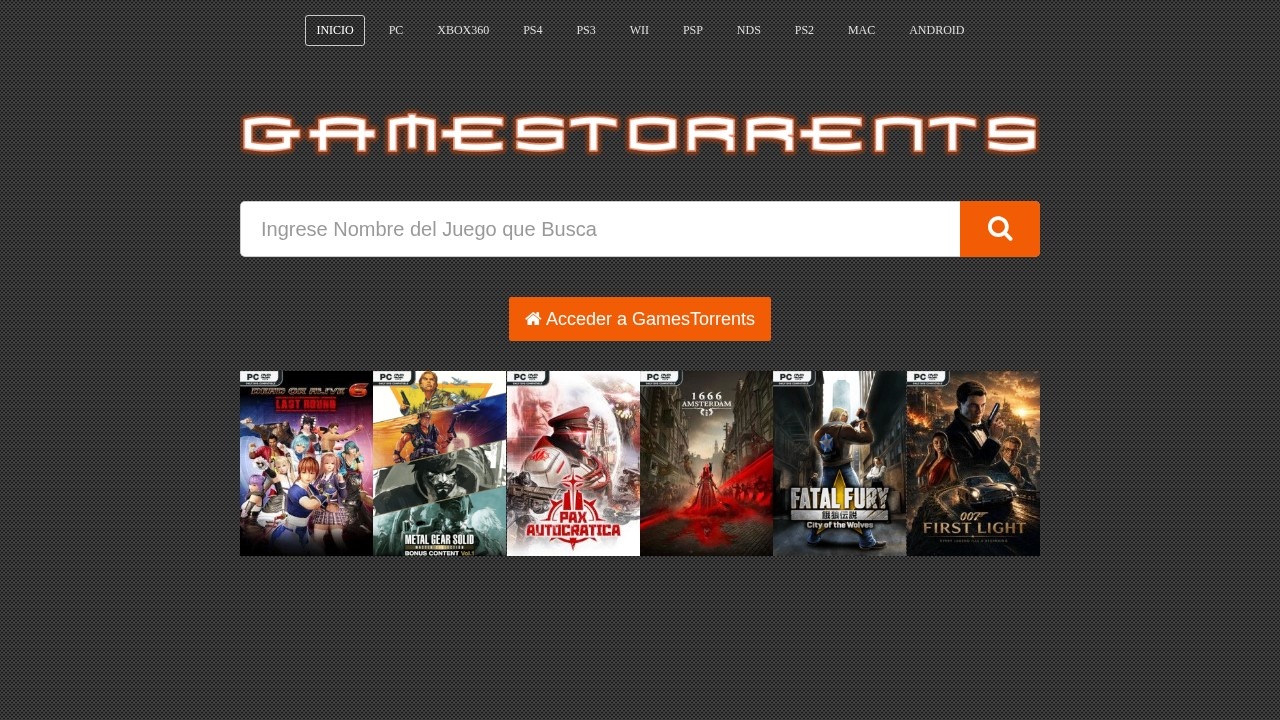Open the Pax Autocratica game cover
This screenshot has height=720, width=1280.
(x=573, y=463)
